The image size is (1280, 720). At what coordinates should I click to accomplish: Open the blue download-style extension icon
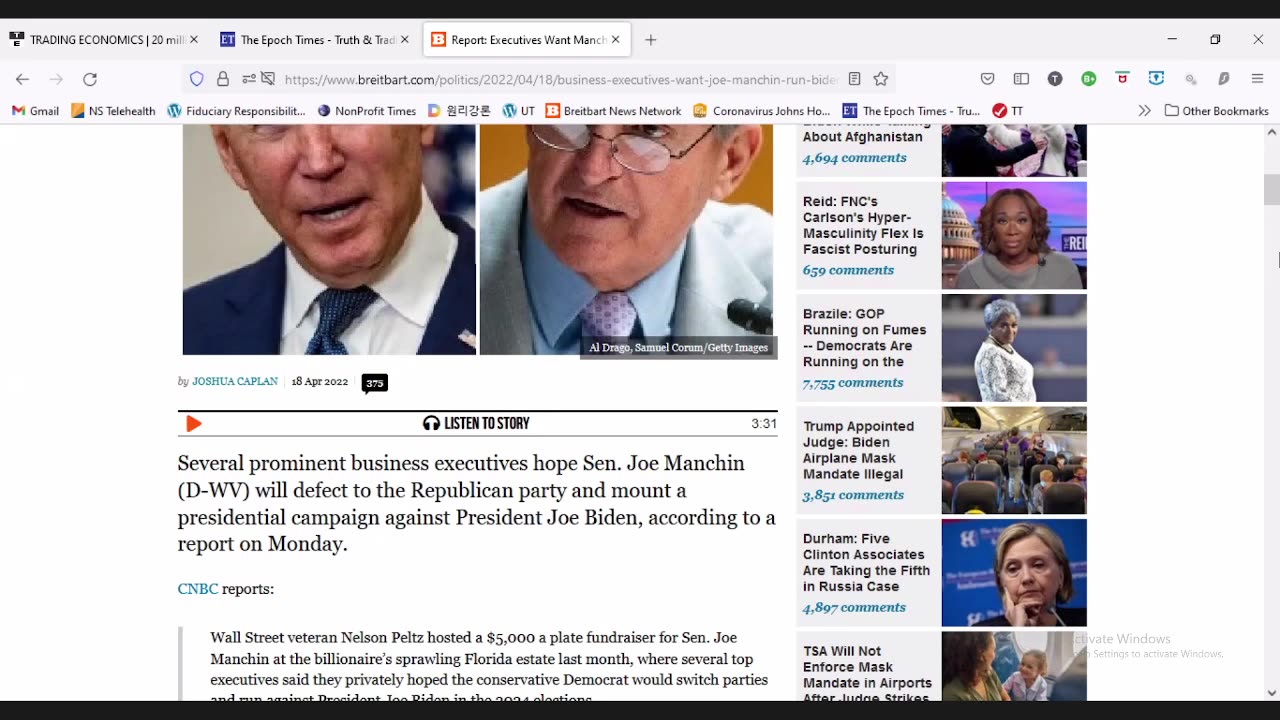pyautogui.click(x=1156, y=79)
